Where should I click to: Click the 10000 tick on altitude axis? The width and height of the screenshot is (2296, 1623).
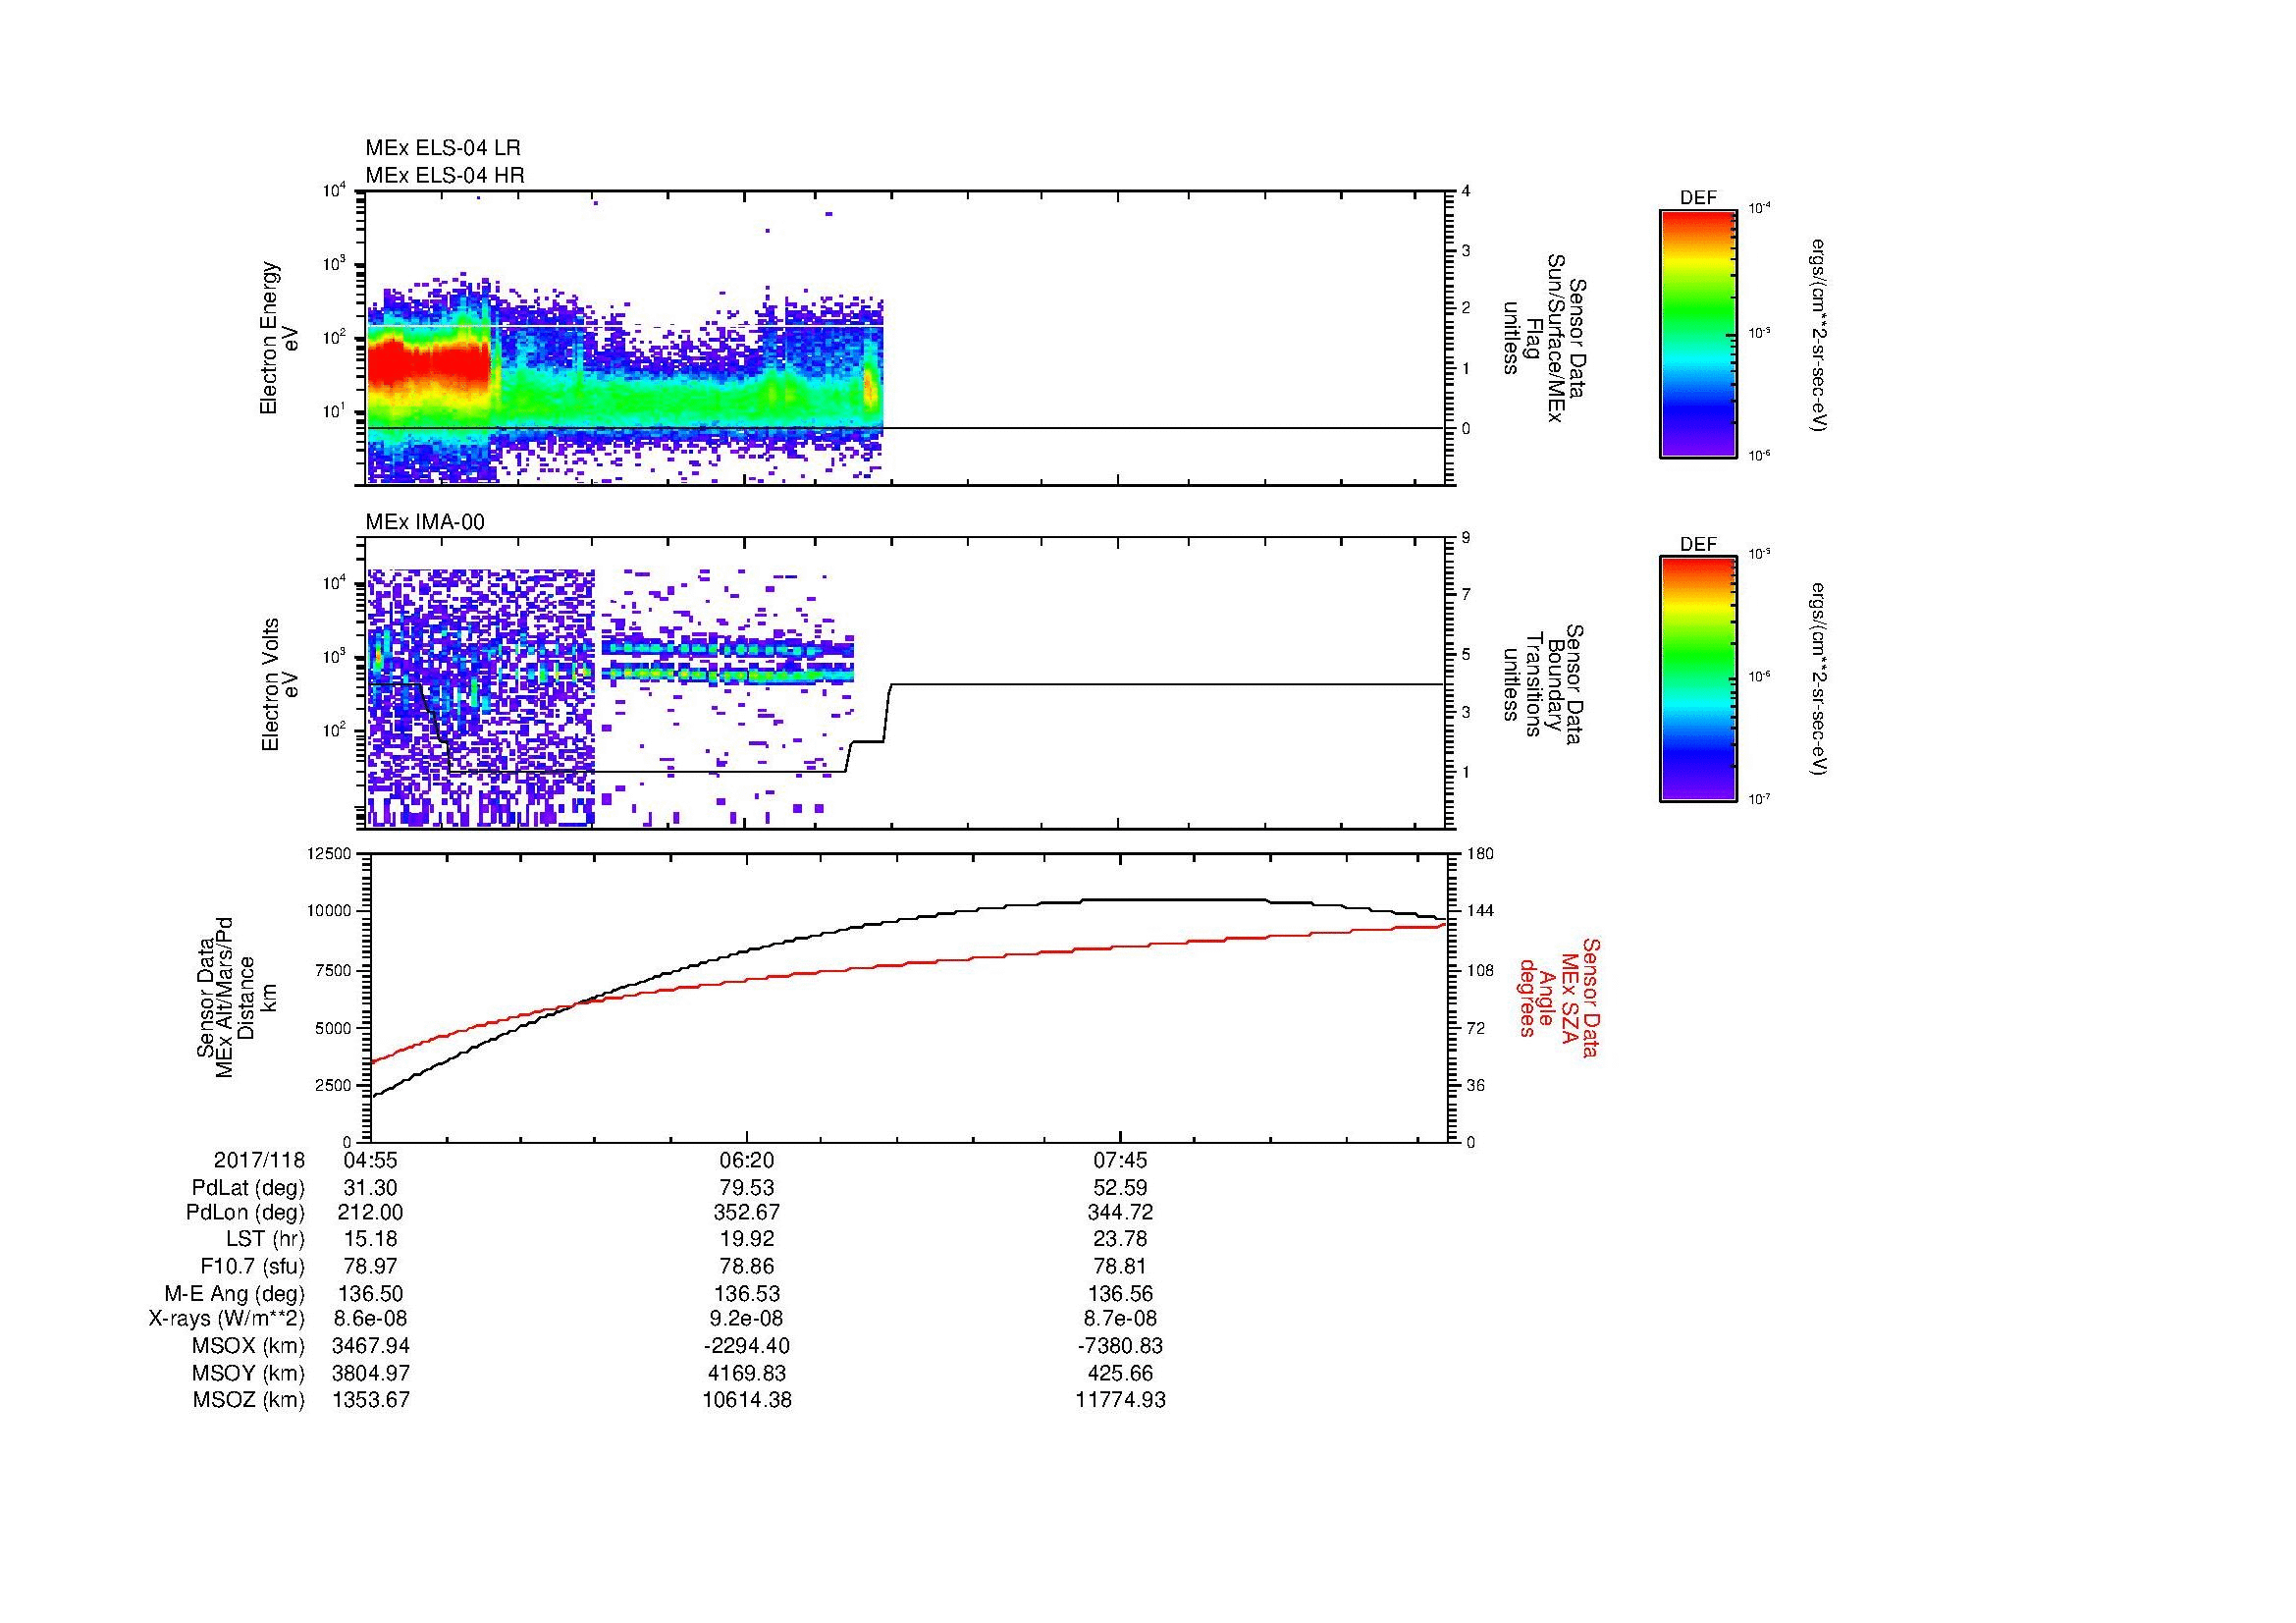pos(331,911)
